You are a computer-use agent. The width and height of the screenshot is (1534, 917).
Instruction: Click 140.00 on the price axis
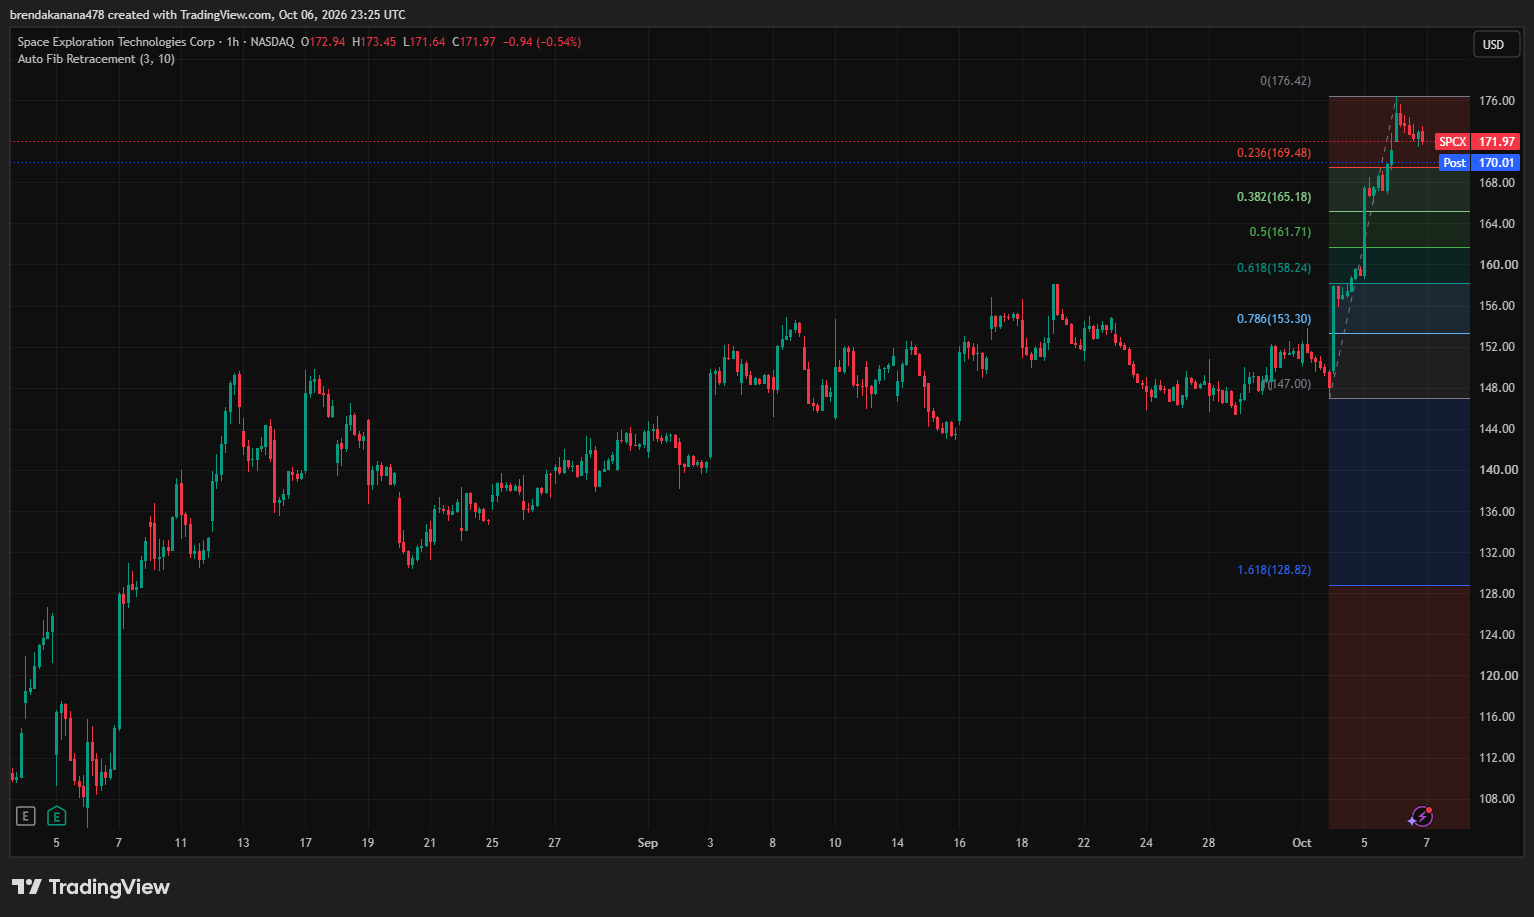click(1498, 470)
